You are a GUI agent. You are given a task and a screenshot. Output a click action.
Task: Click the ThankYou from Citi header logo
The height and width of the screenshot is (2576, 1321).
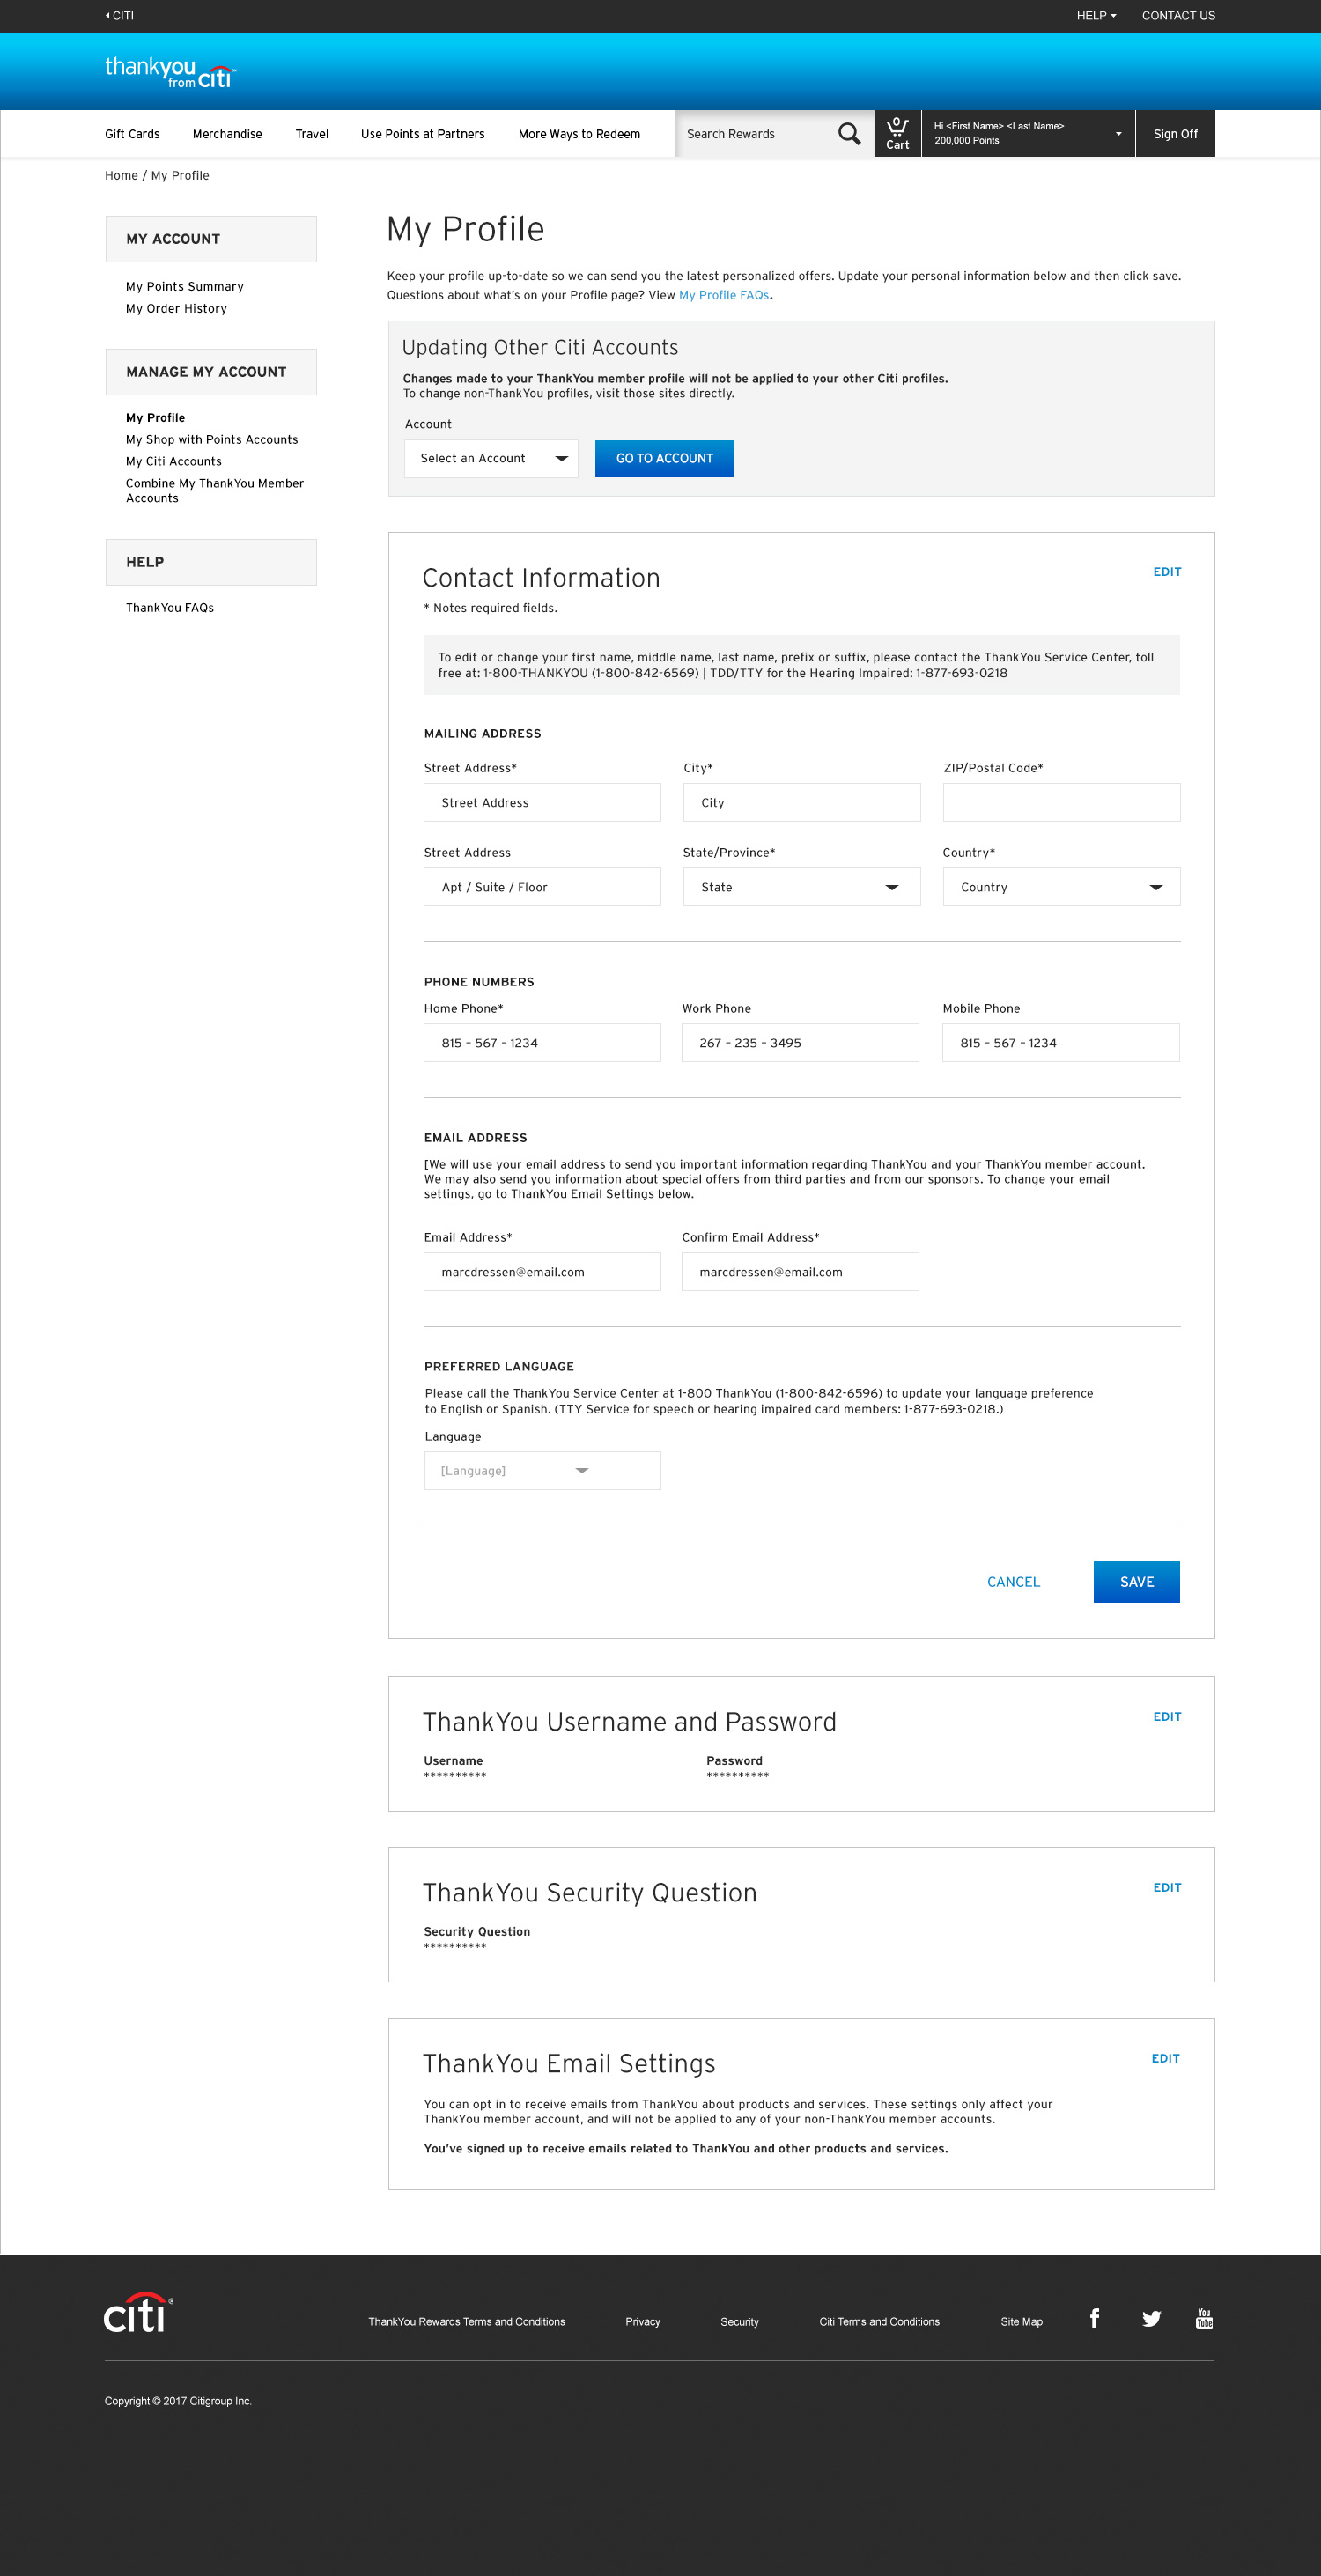point(170,72)
